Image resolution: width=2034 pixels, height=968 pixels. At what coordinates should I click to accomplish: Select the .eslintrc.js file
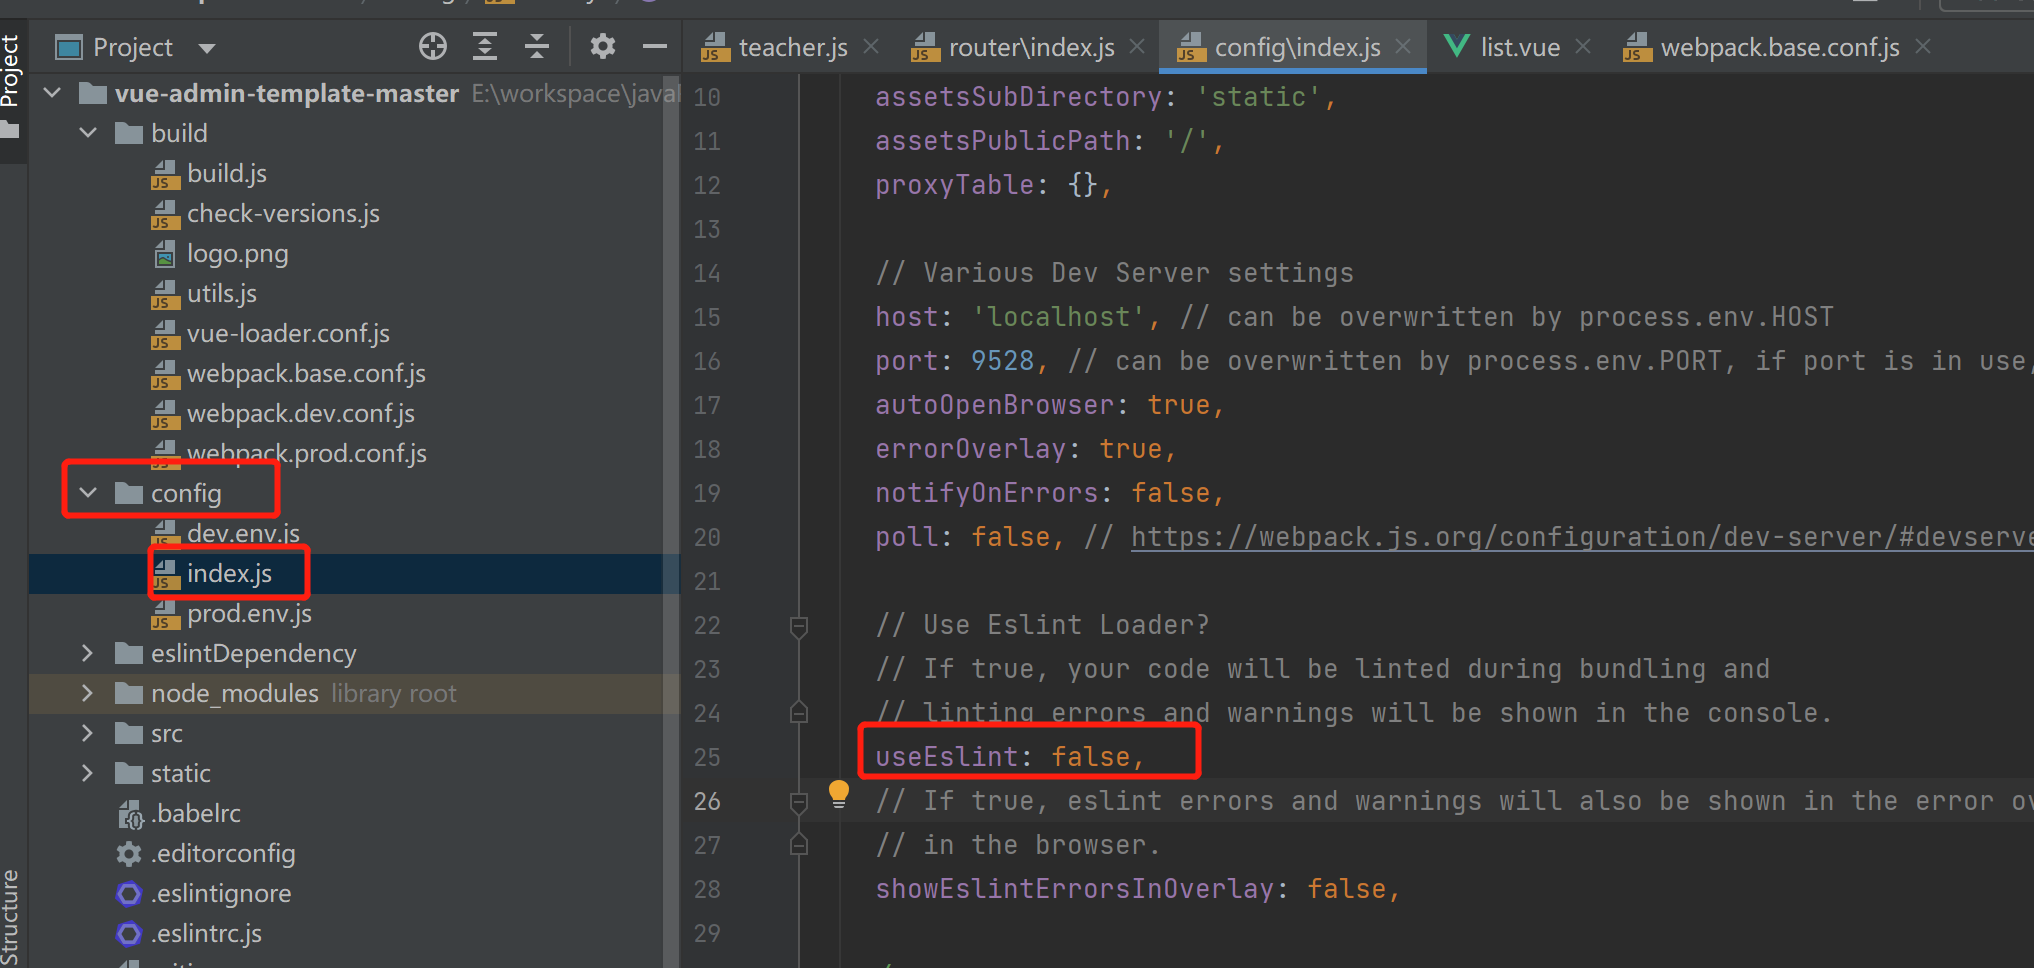[x=206, y=933]
